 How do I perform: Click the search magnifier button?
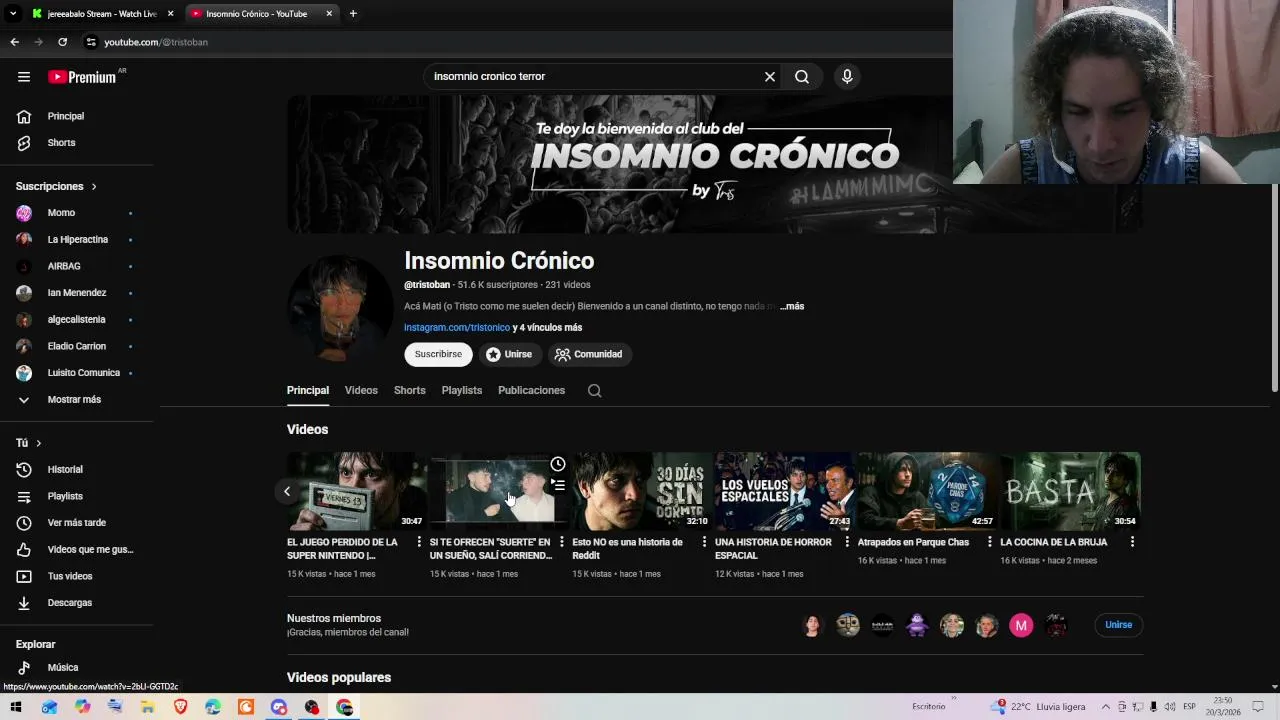[802, 77]
